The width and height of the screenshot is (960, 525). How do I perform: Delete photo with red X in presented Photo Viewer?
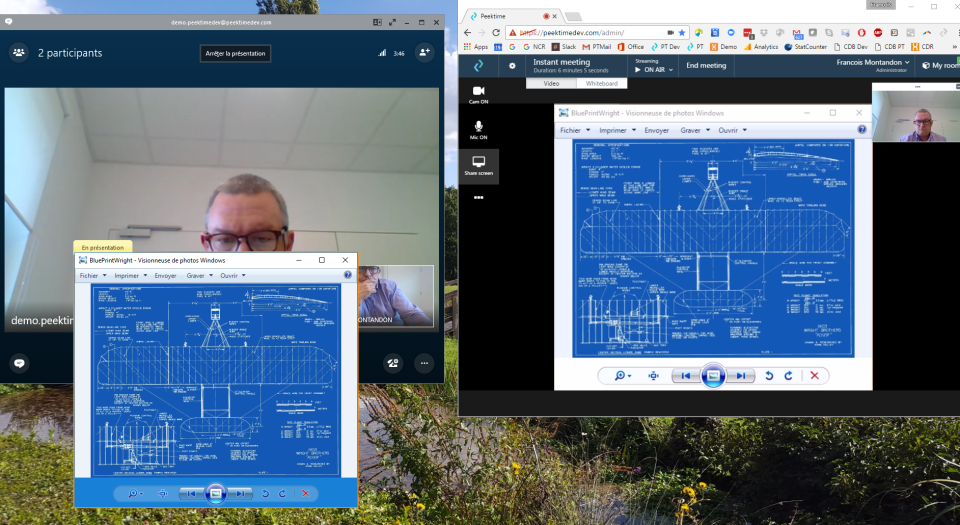tap(306, 494)
